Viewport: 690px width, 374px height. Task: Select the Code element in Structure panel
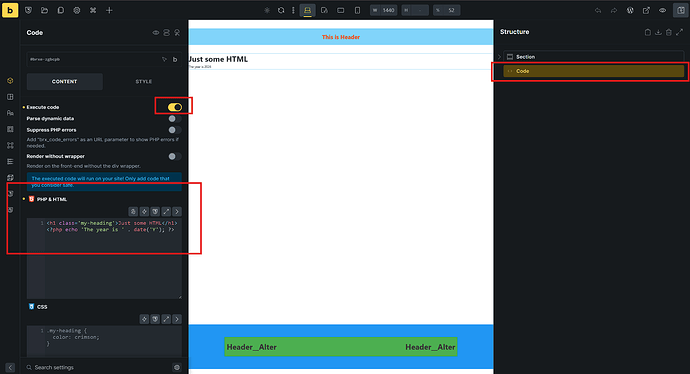(594, 71)
